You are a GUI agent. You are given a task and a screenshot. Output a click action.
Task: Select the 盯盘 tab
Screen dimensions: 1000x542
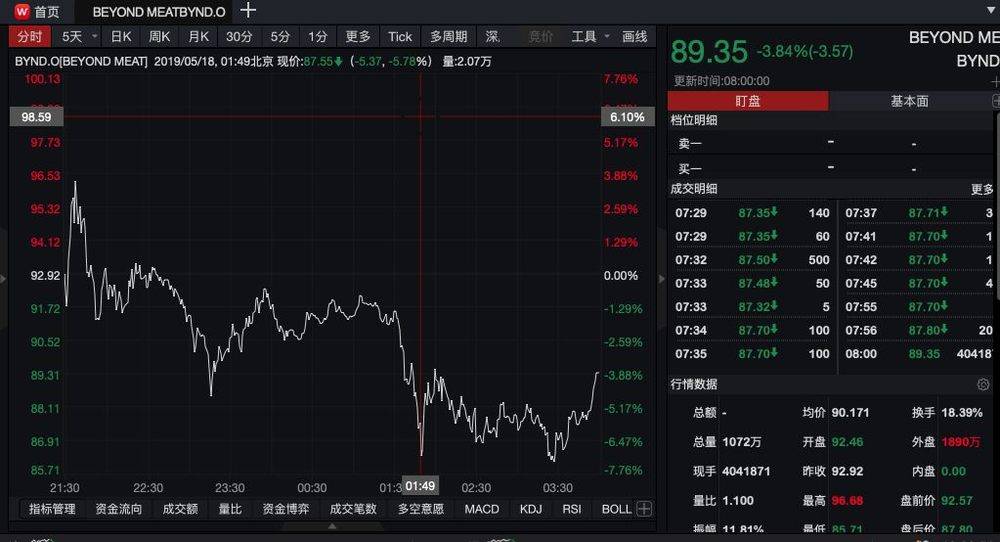(x=748, y=101)
